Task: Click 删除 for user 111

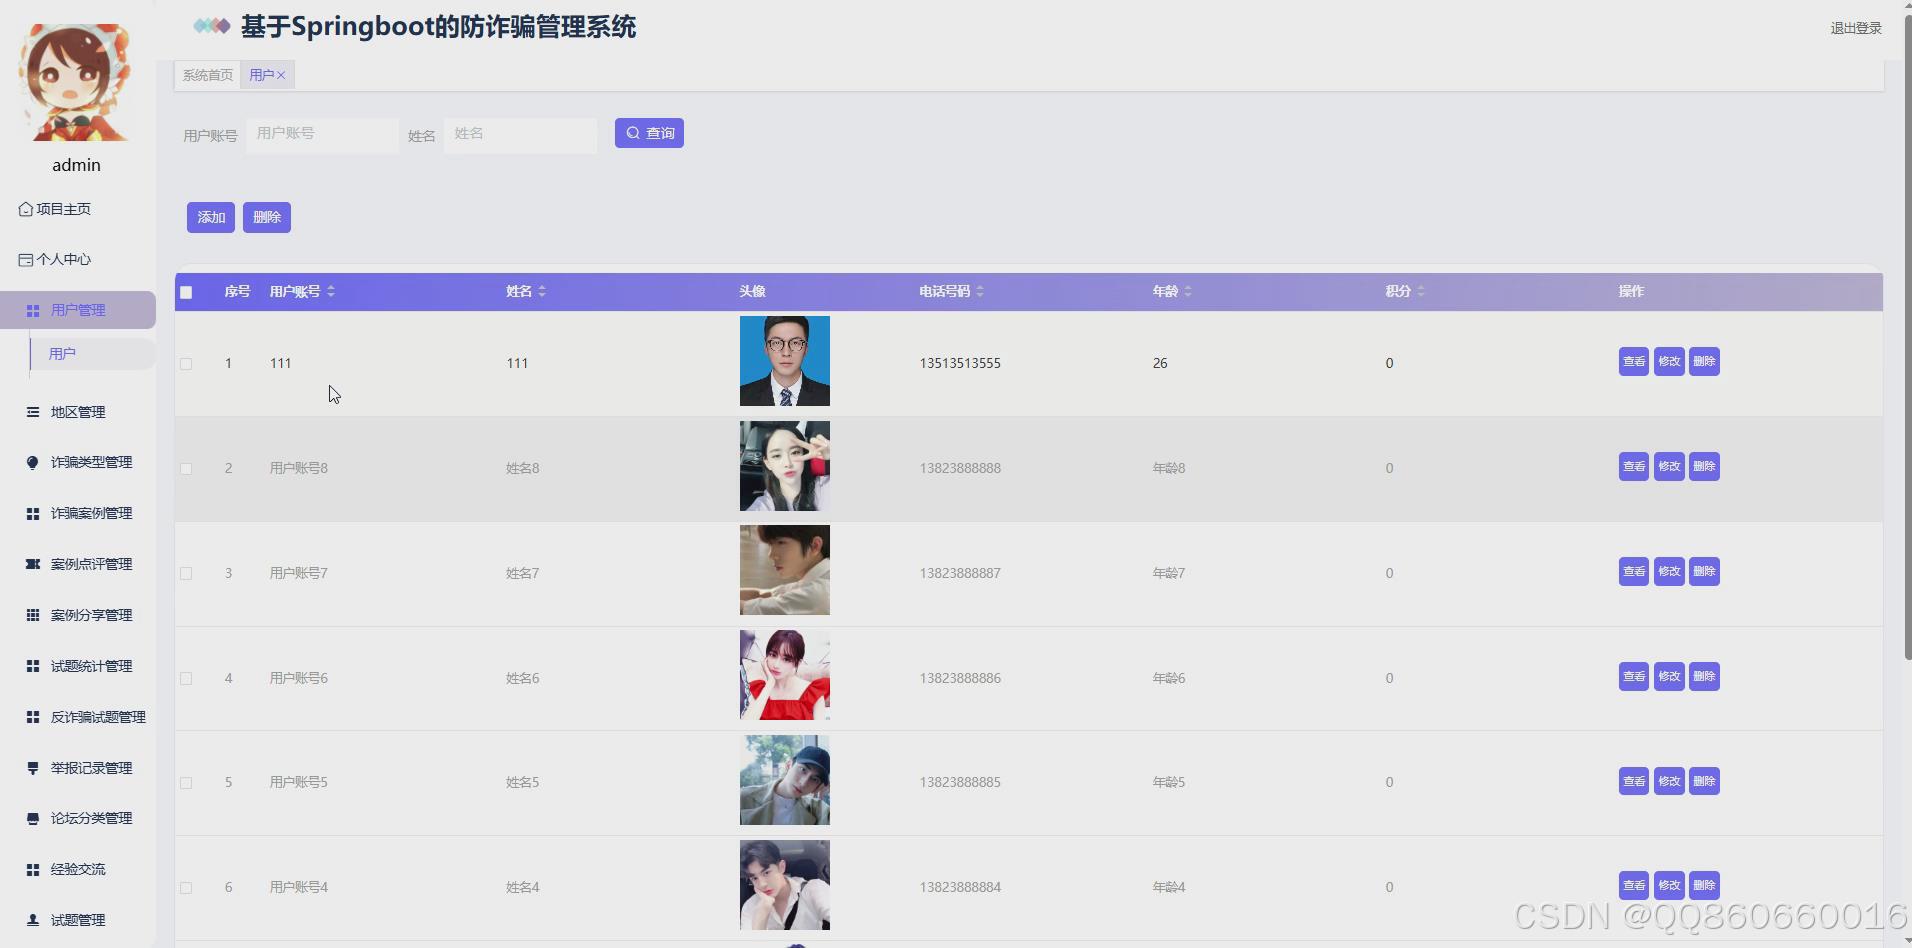Action: tap(1704, 362)
